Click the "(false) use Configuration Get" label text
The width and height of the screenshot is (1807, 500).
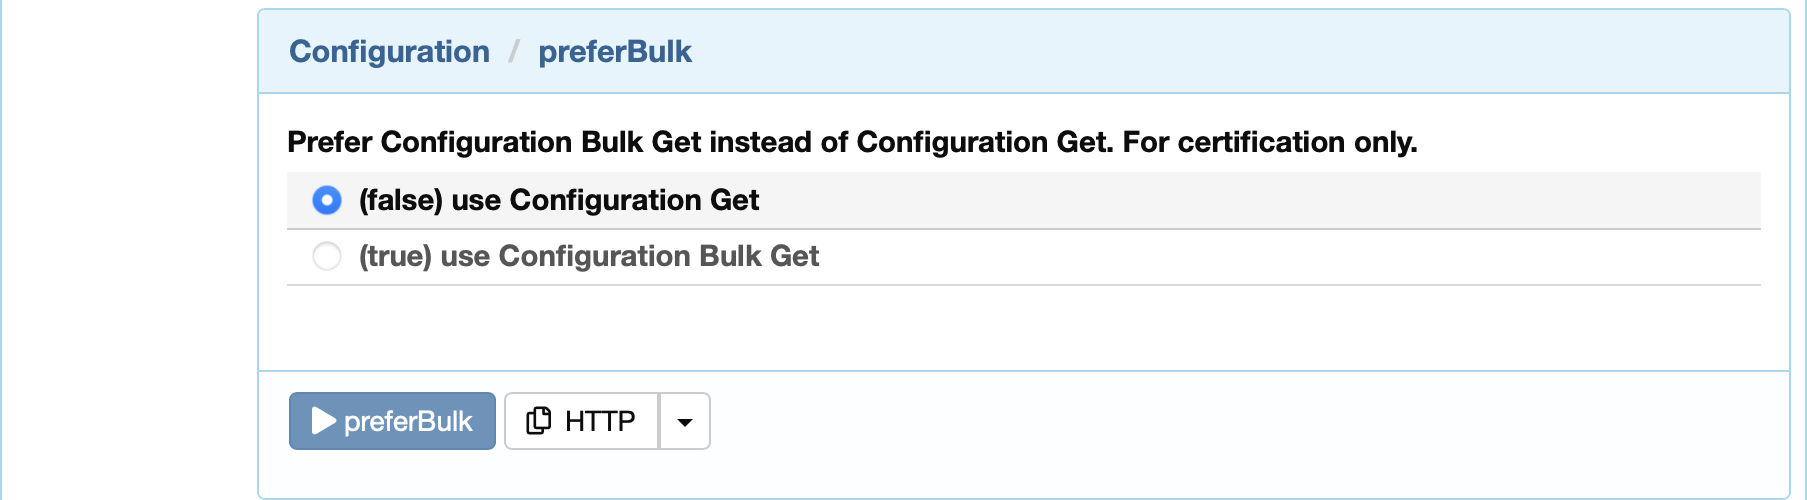559,200
